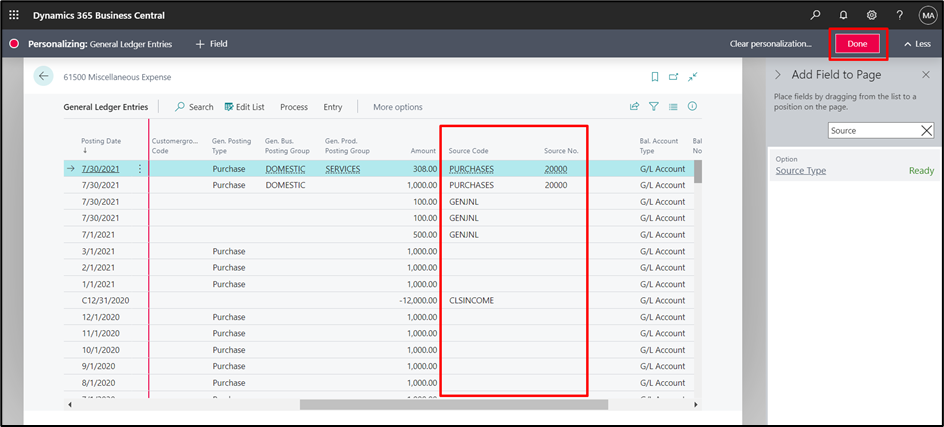The image size is (944, 427).
Task: Click Search in the list toolbar
Action: (194, 107)
